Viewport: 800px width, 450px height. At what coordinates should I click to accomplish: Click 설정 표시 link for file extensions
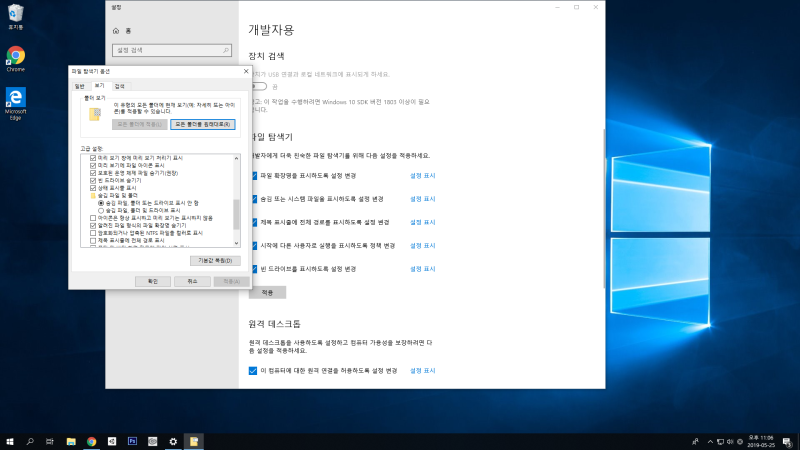[x=422, y=176]
